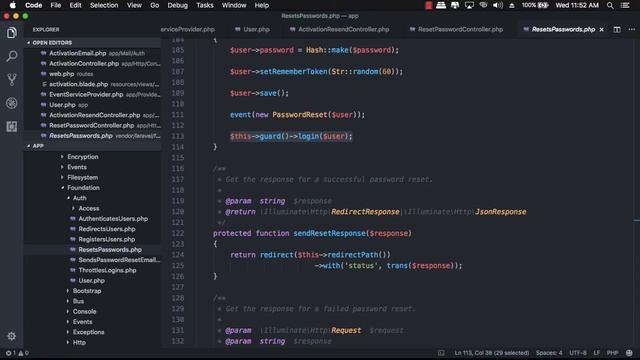Collapse the Foundation folder
This screenshot has height=360, width=640.
(83, 188)
